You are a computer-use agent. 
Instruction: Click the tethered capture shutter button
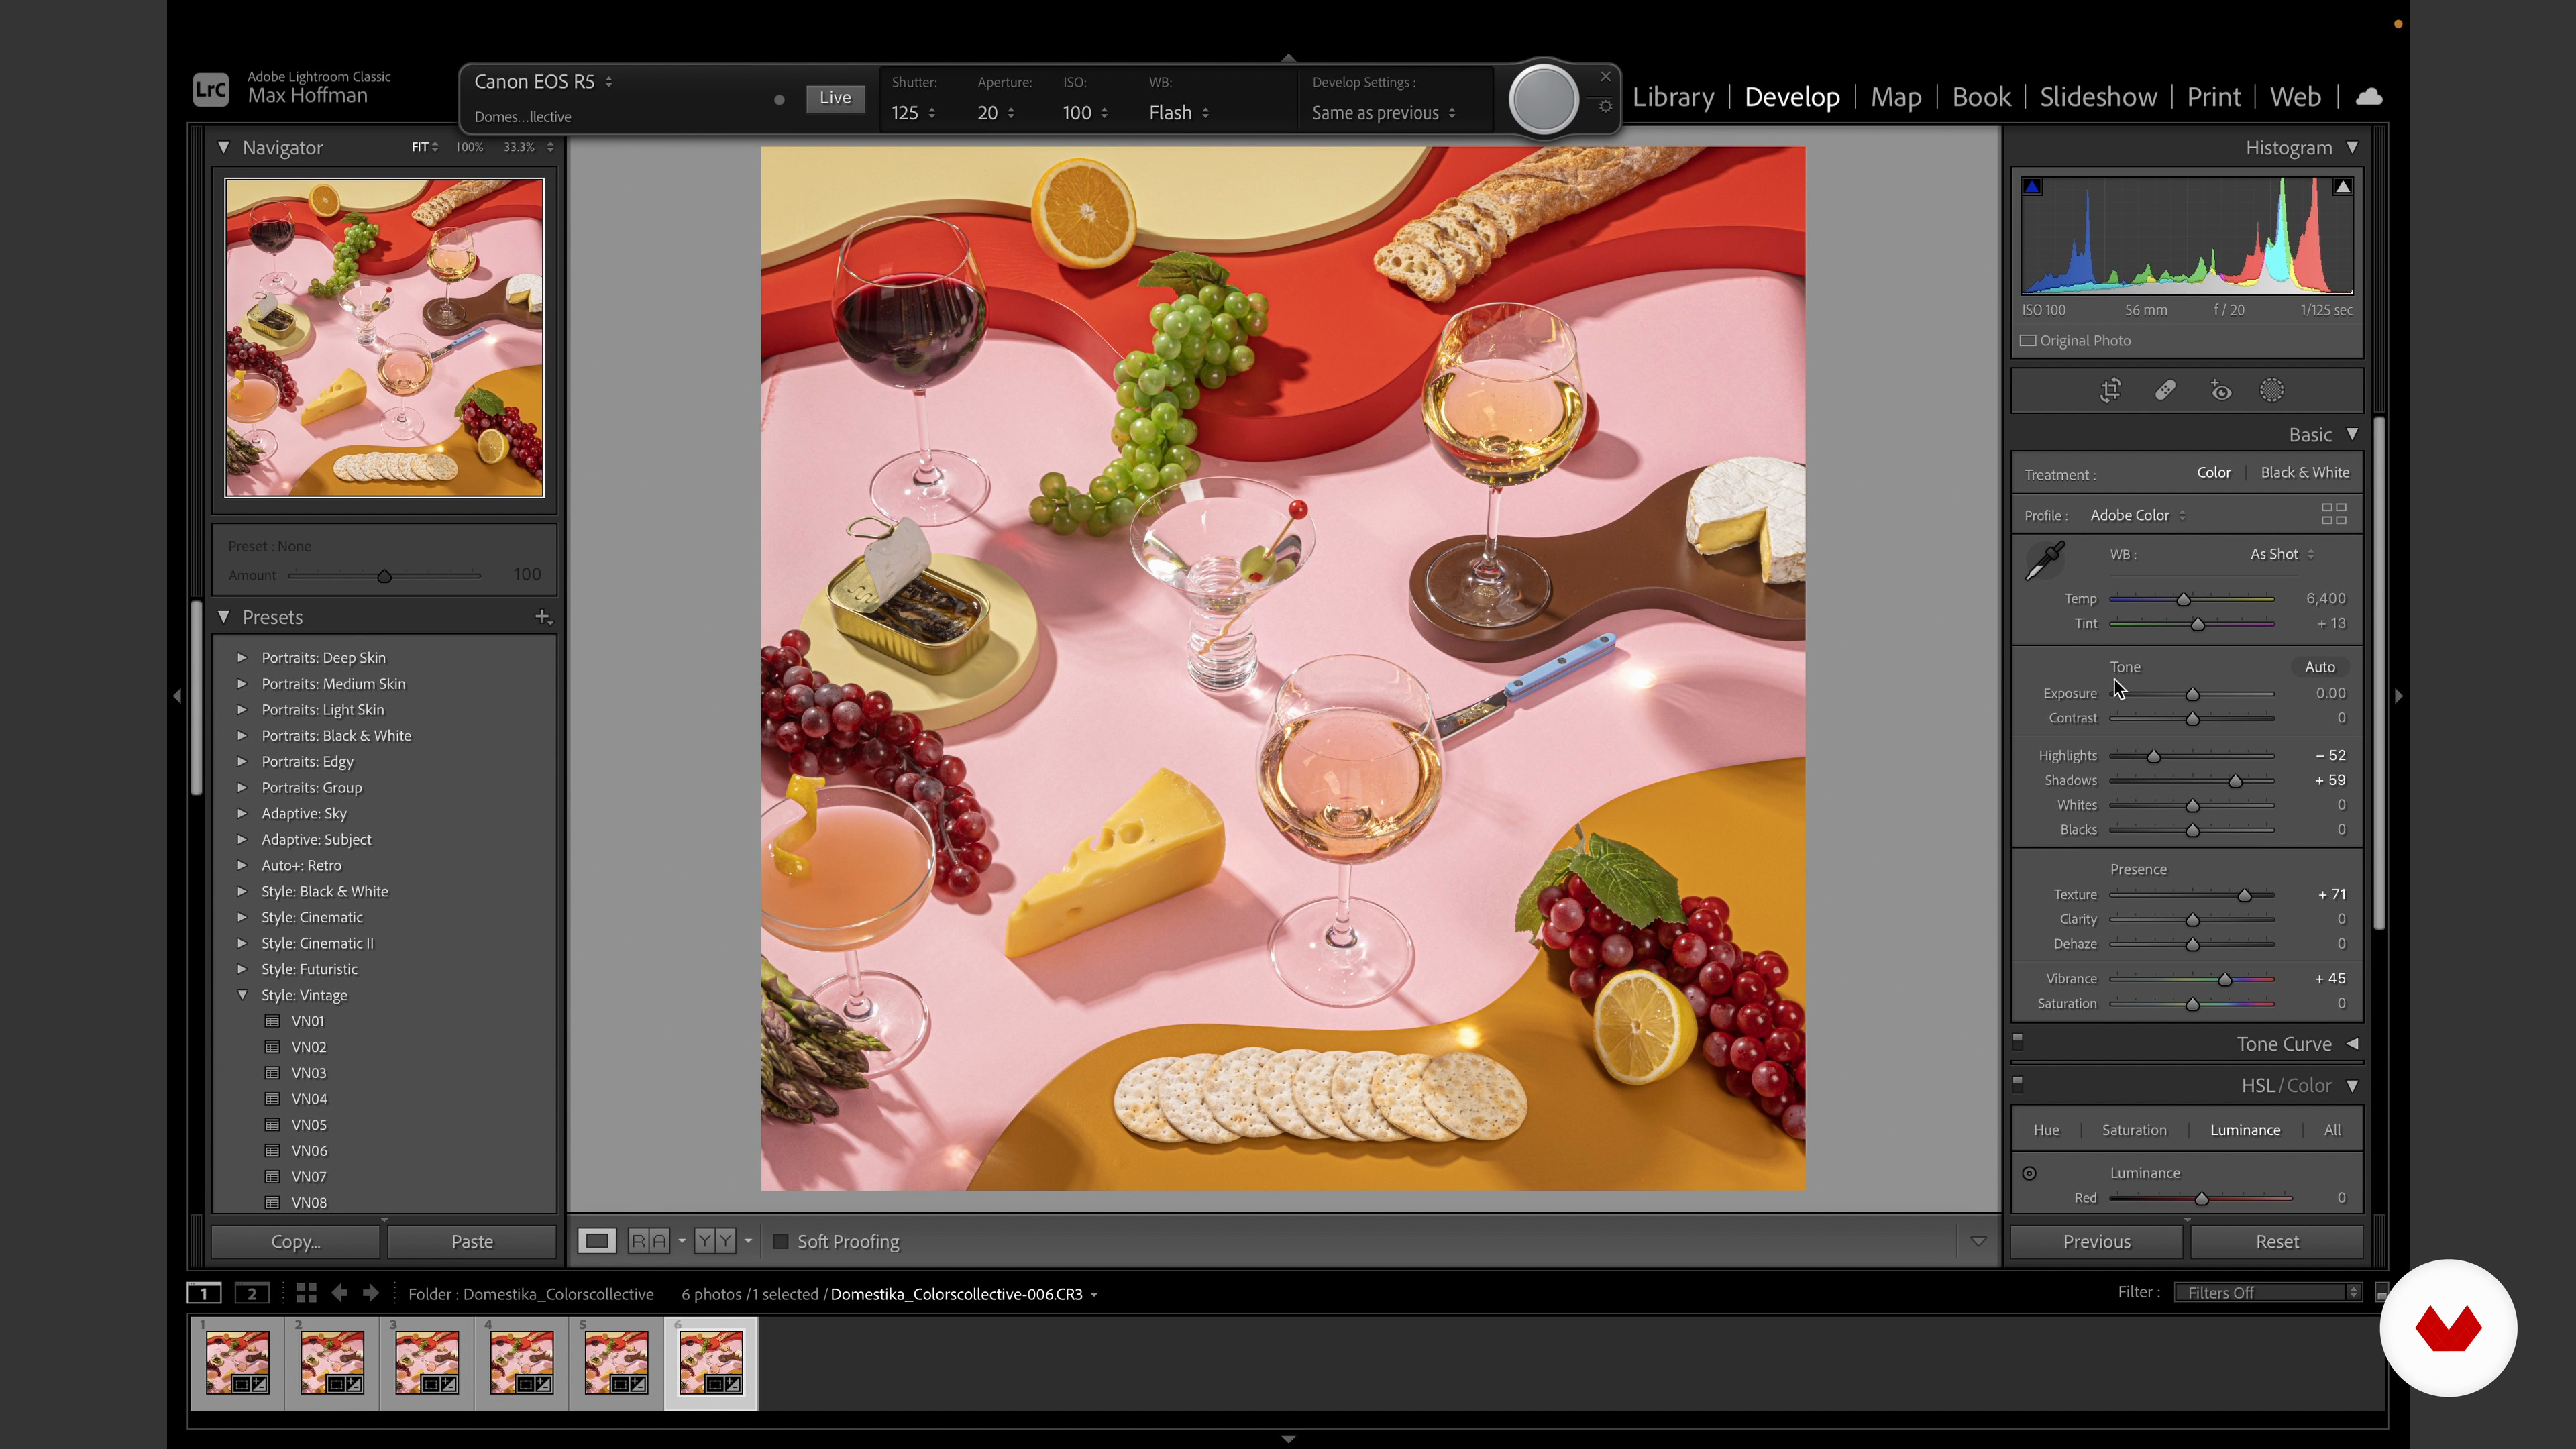point(1543,99)
